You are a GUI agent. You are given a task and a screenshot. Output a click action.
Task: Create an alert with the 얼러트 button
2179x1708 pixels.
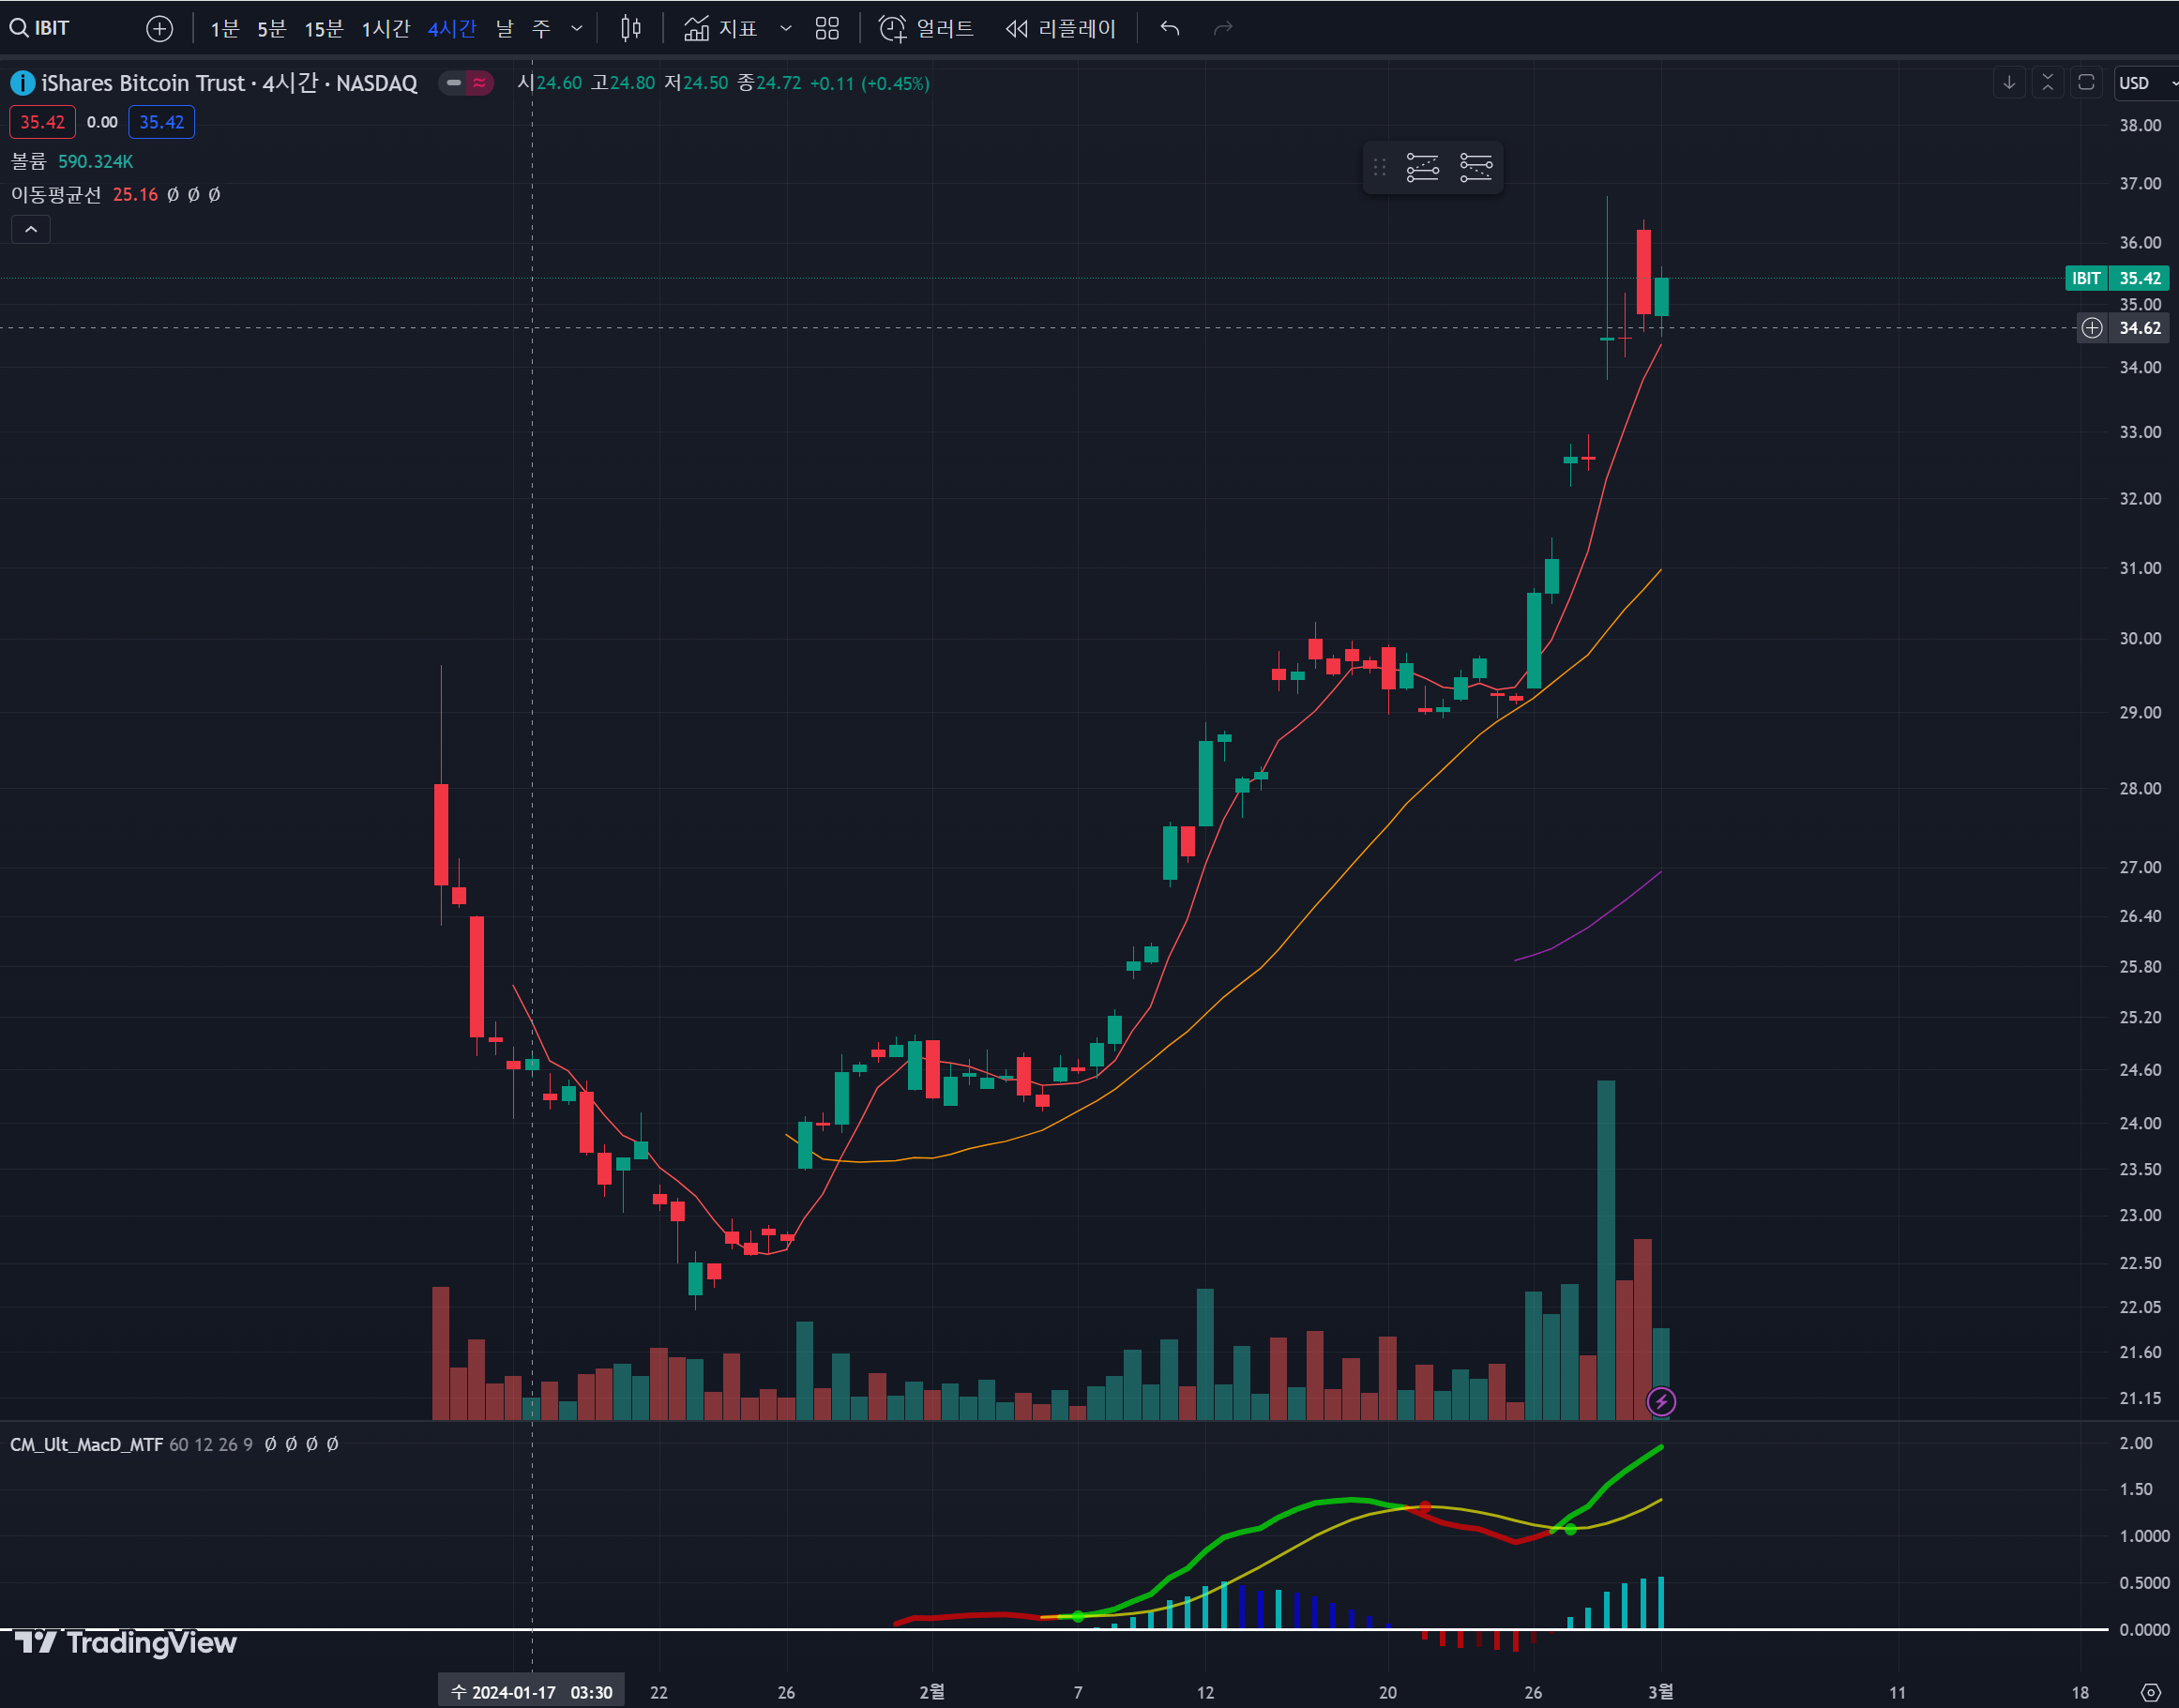(927, 28)
